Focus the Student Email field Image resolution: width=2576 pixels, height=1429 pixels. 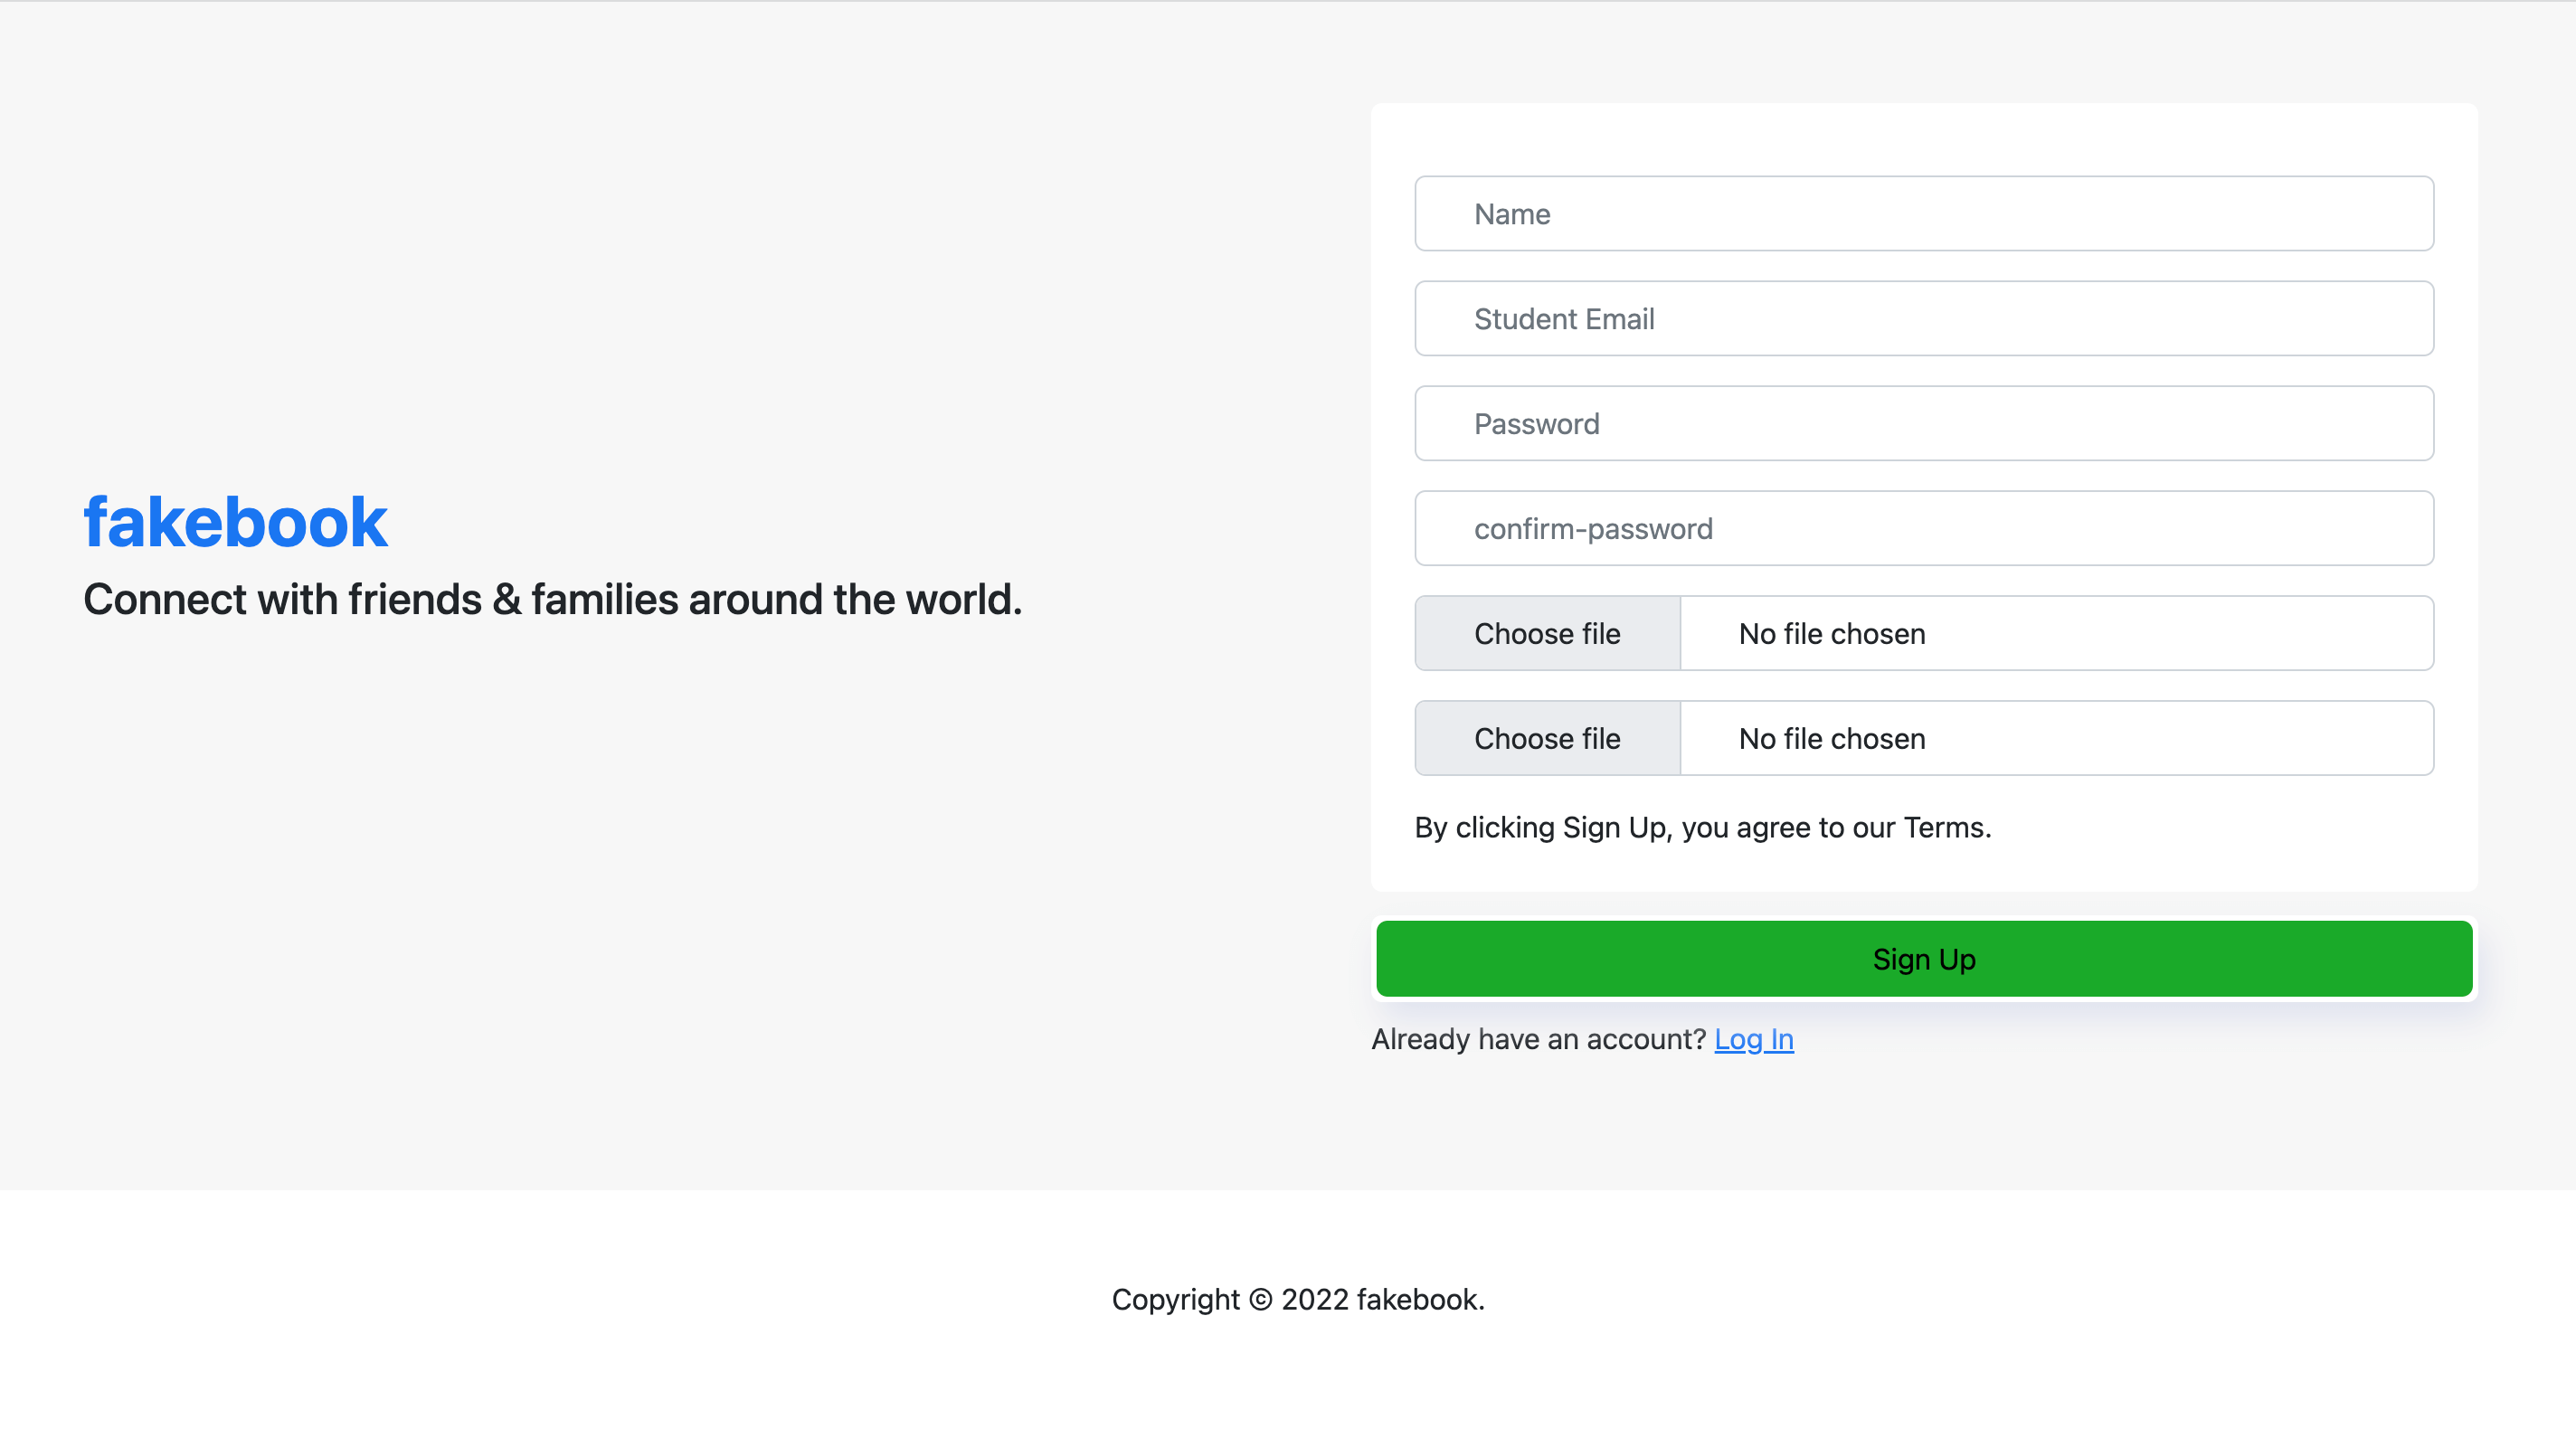click(x=1923, y=319)
